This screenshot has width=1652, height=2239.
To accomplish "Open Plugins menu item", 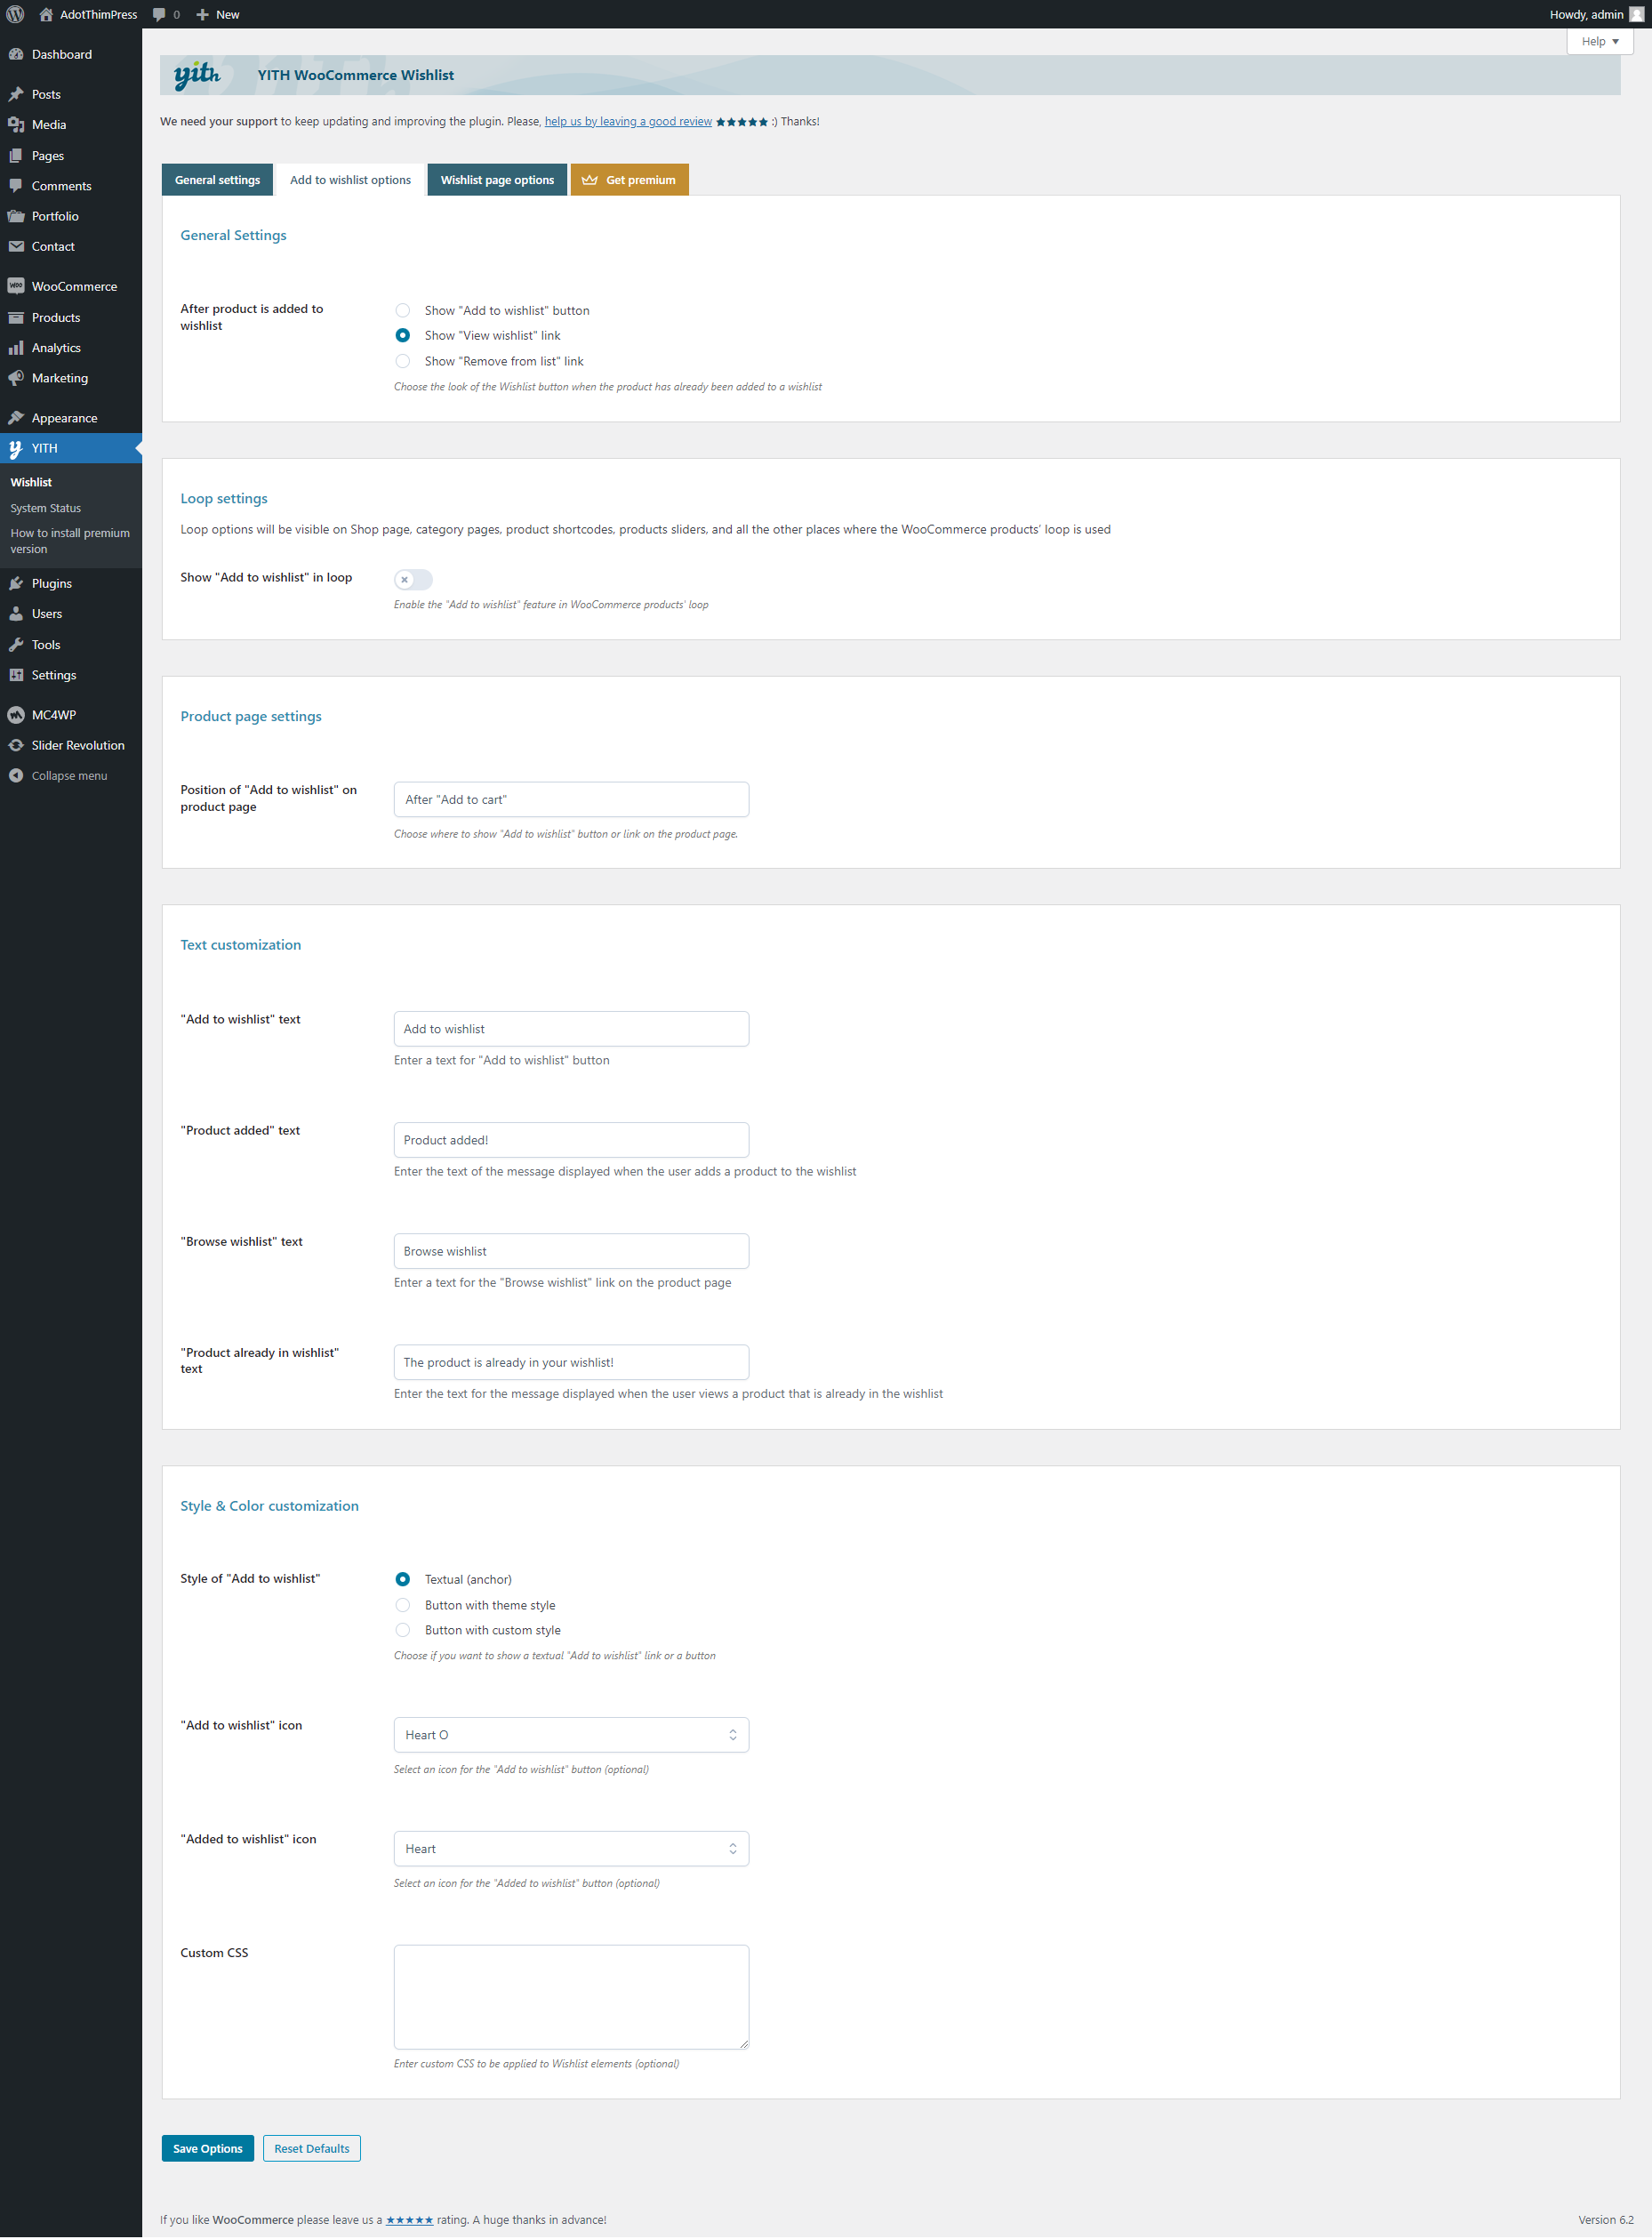I will click(71, 583).
